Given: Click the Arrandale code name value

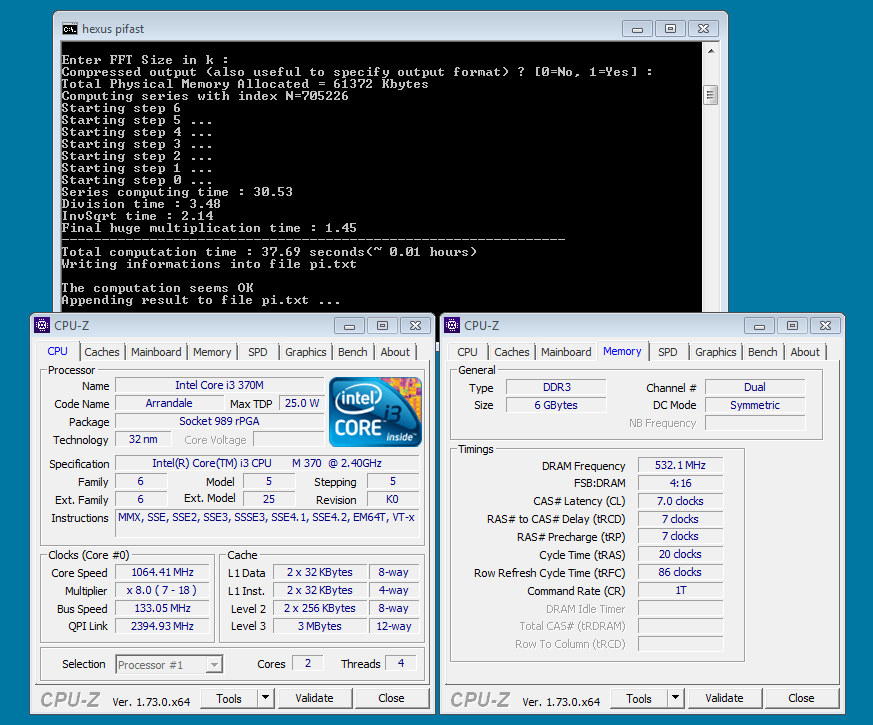Looking at the screenshot, I should pyautogui.click(x=169, y=403).
